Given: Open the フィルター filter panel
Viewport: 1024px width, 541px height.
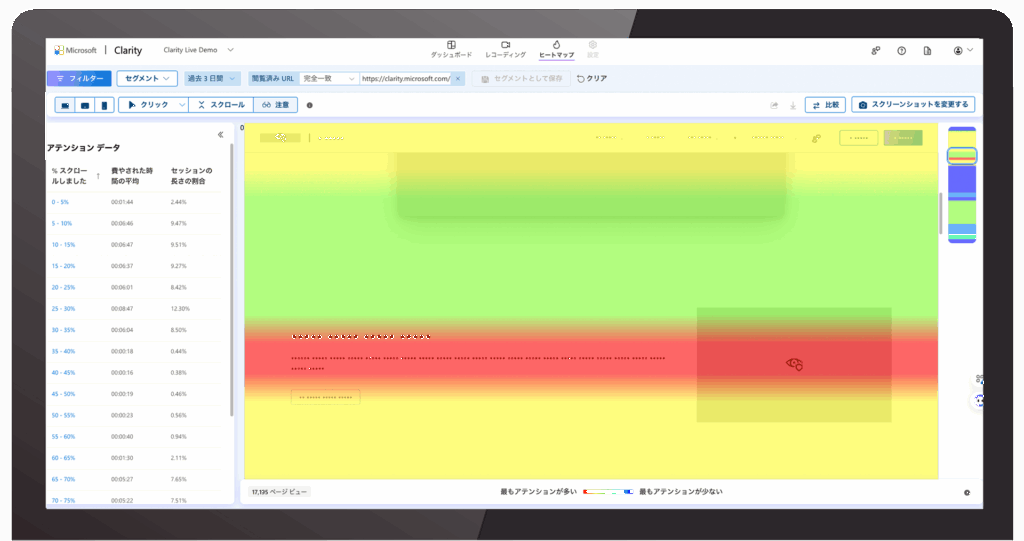Looking at the screenshot, I should click(80, 78).
